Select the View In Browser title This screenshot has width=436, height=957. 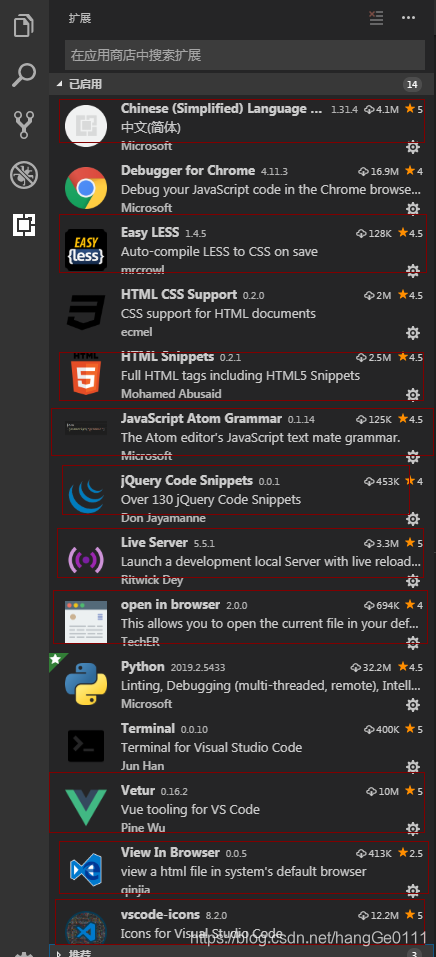point(170,853)
